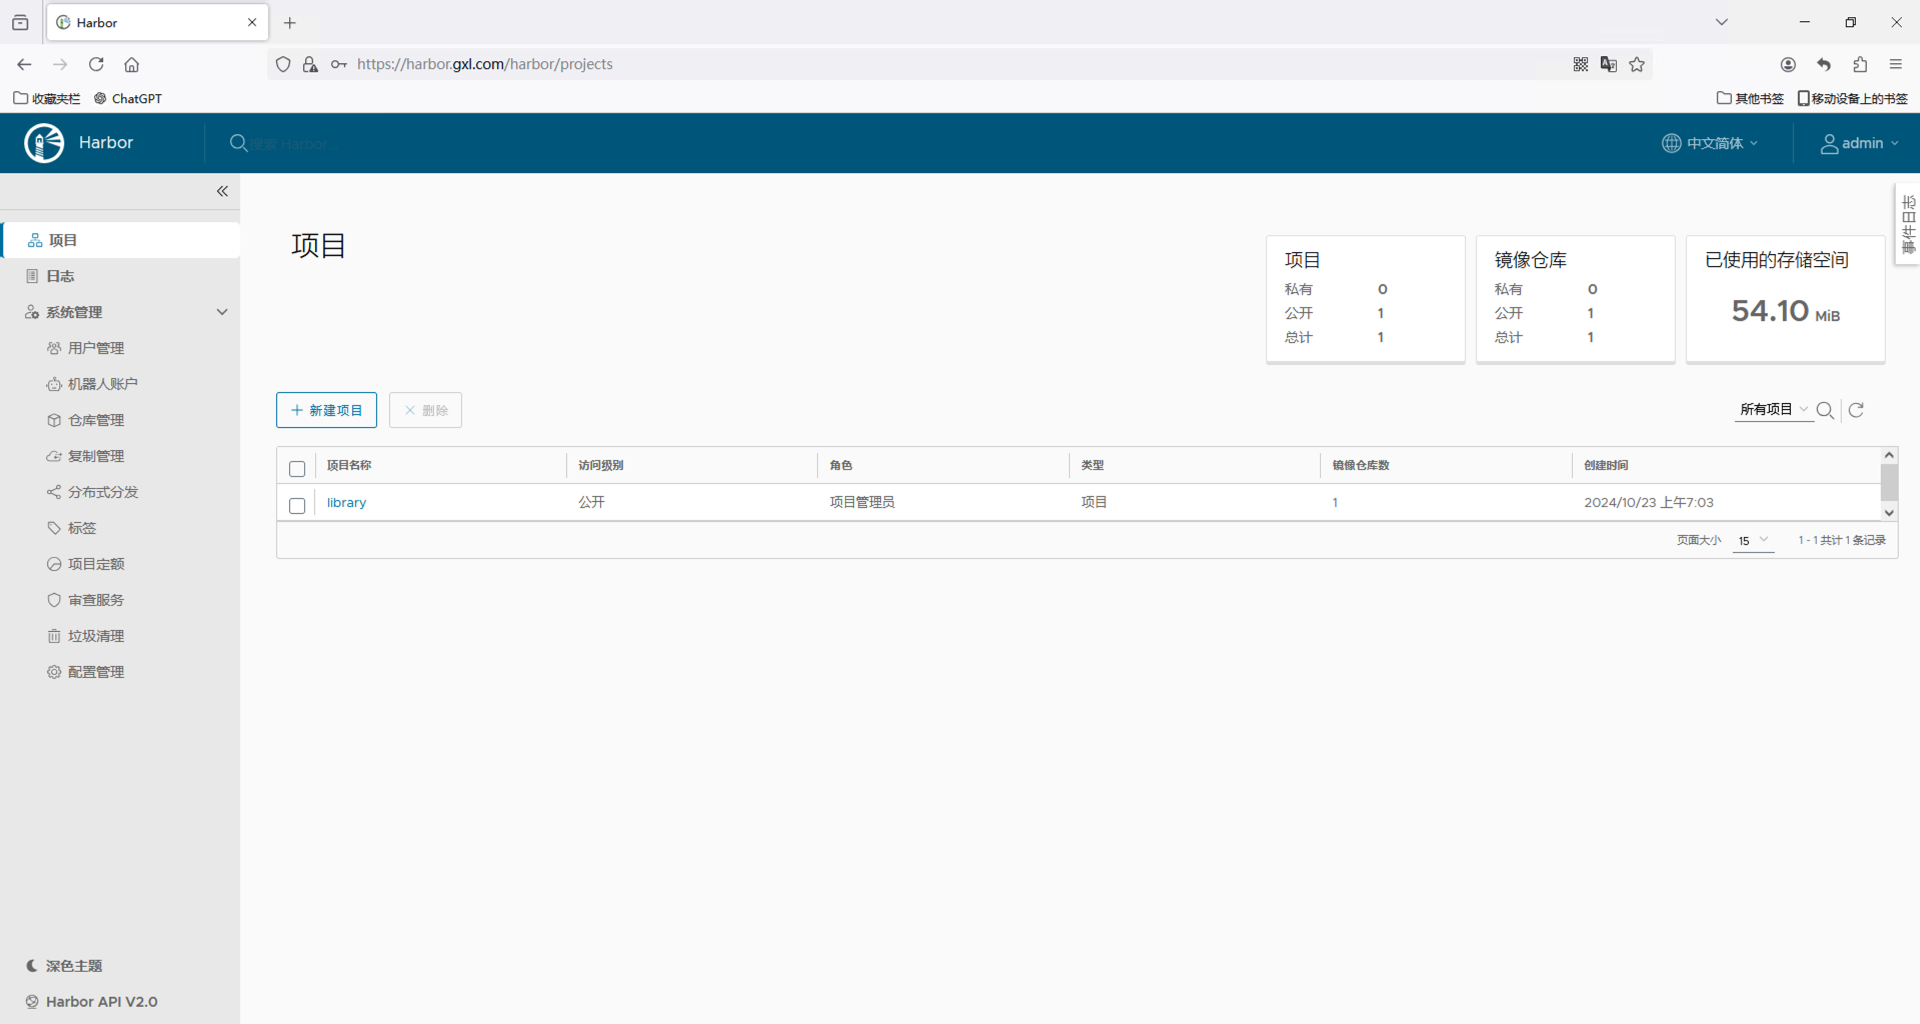Open 用户管理 user management
This screenshot has width=1920, height=1024.
96,348
